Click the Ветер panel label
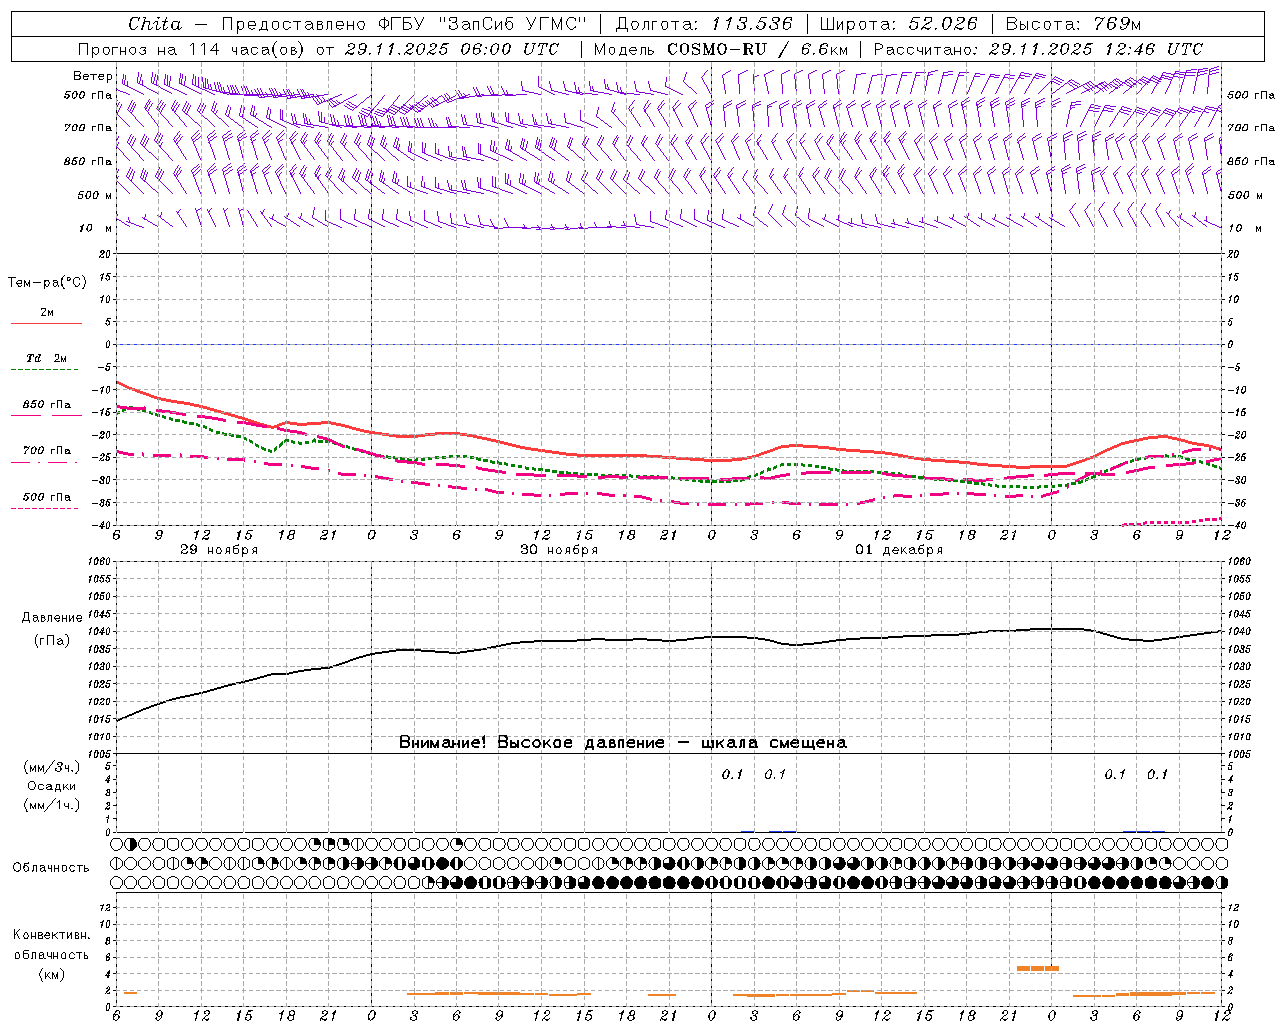 click(92, 76)
